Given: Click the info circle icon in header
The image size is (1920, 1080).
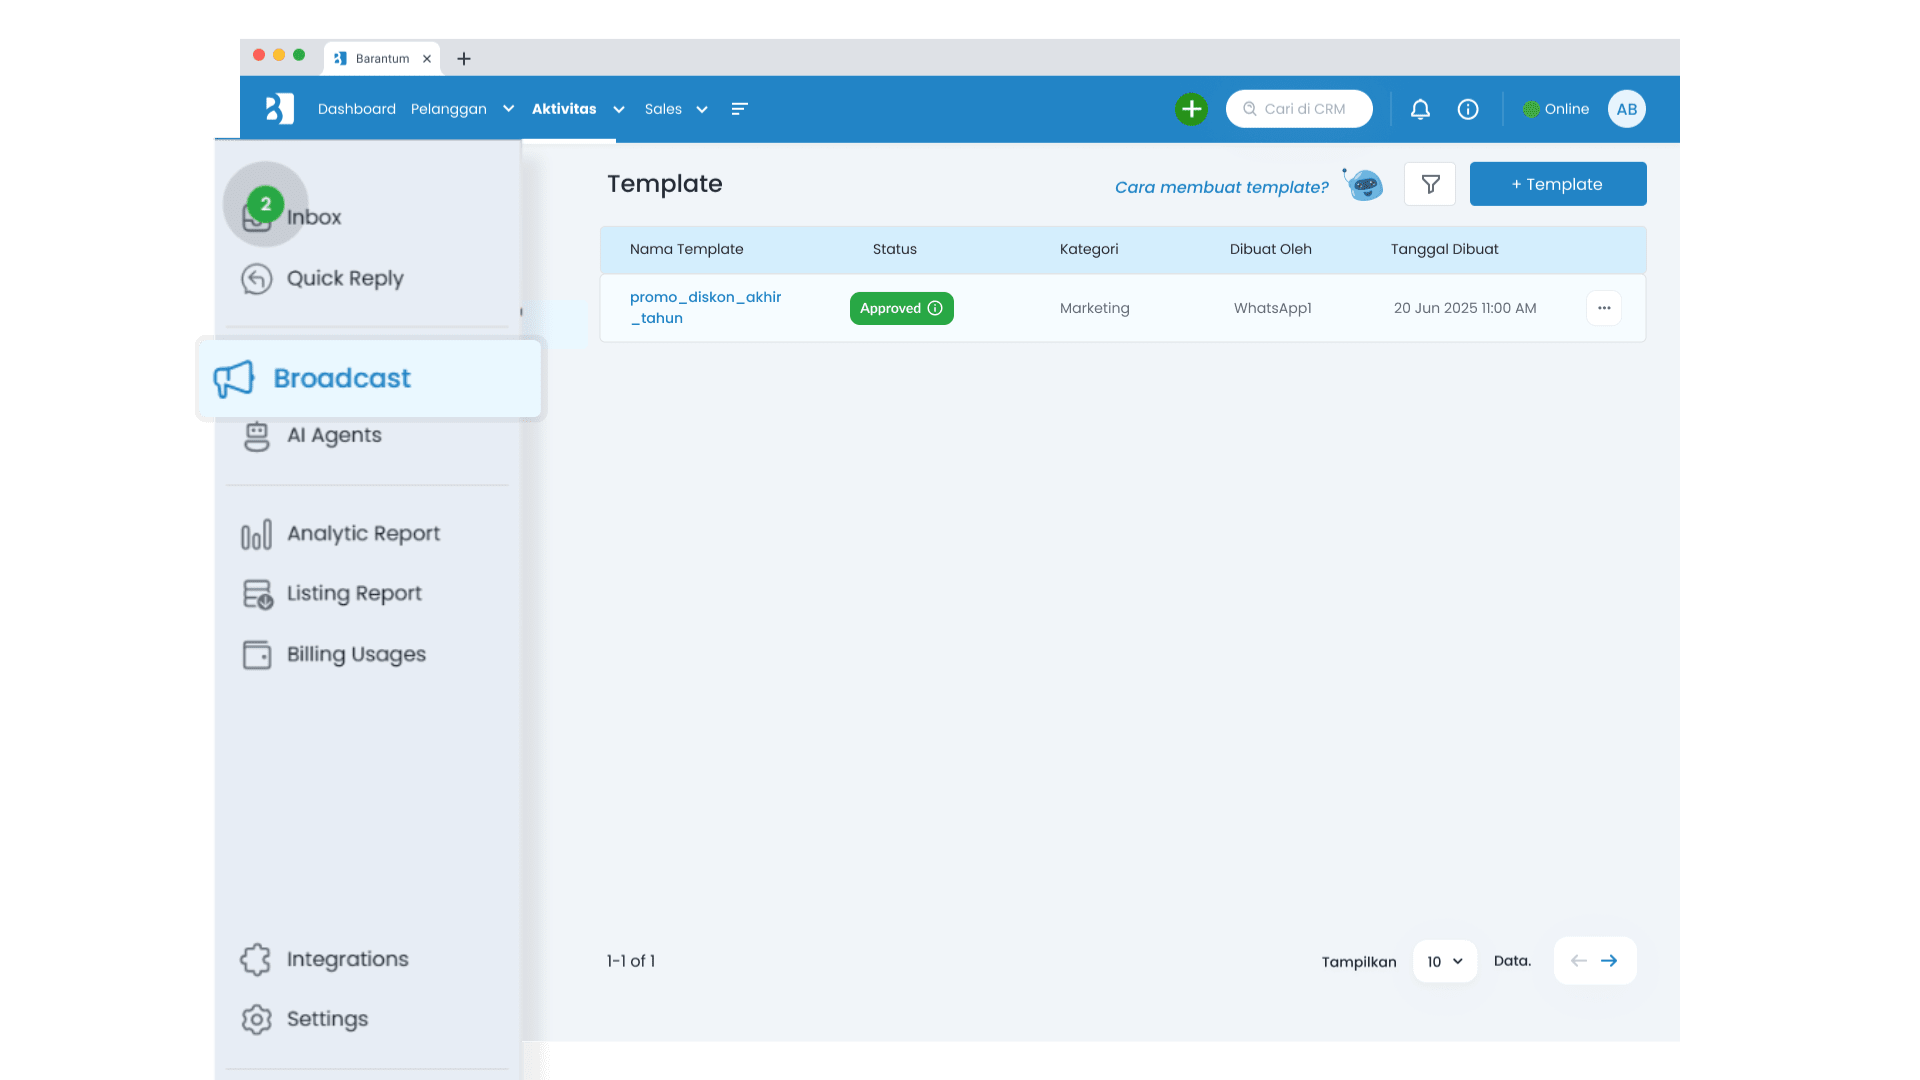Looking at the screenshot, I should tap(1468, 109).
